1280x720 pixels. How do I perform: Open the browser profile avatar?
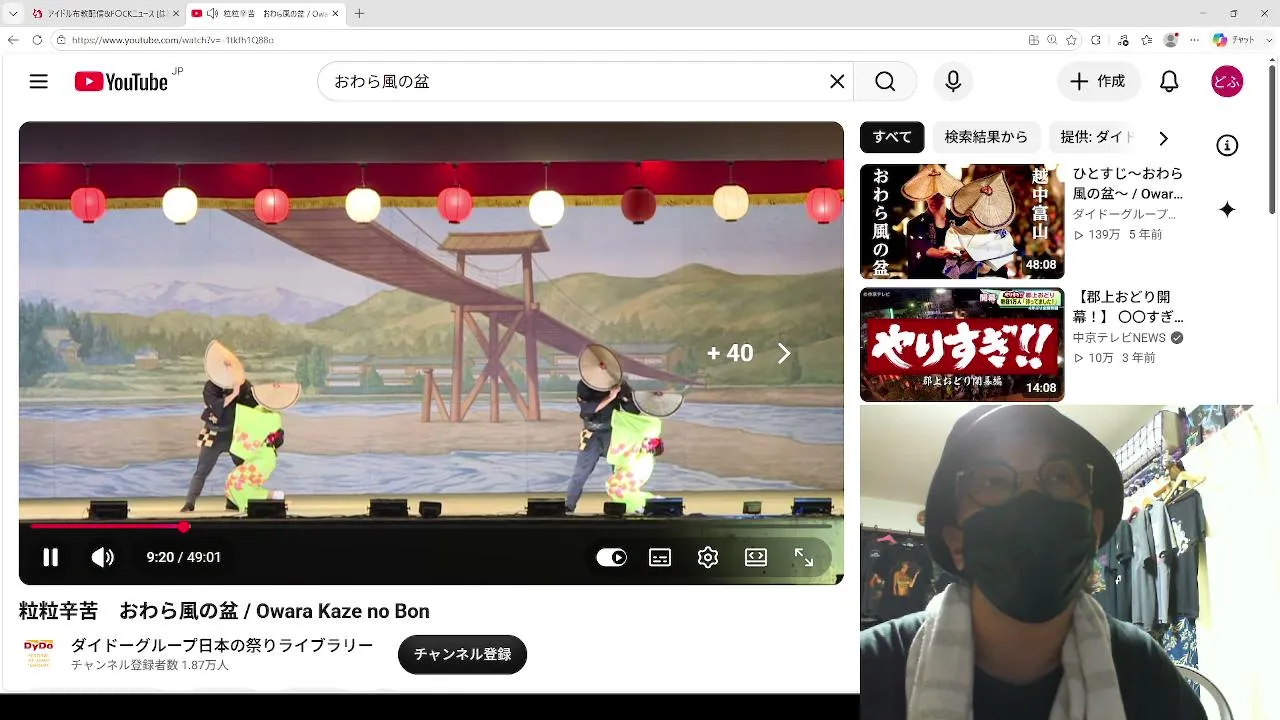pyautogui.click(x=1171, y=40)
